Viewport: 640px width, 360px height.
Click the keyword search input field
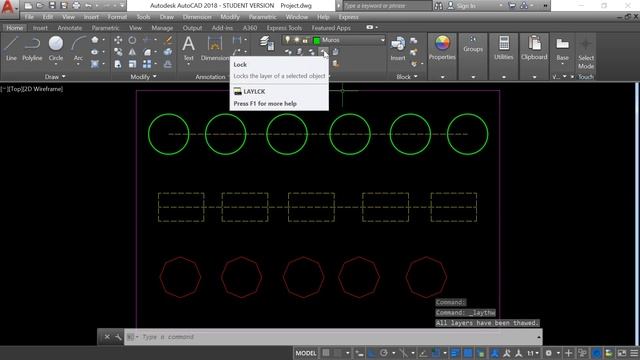tap(387, 6)
